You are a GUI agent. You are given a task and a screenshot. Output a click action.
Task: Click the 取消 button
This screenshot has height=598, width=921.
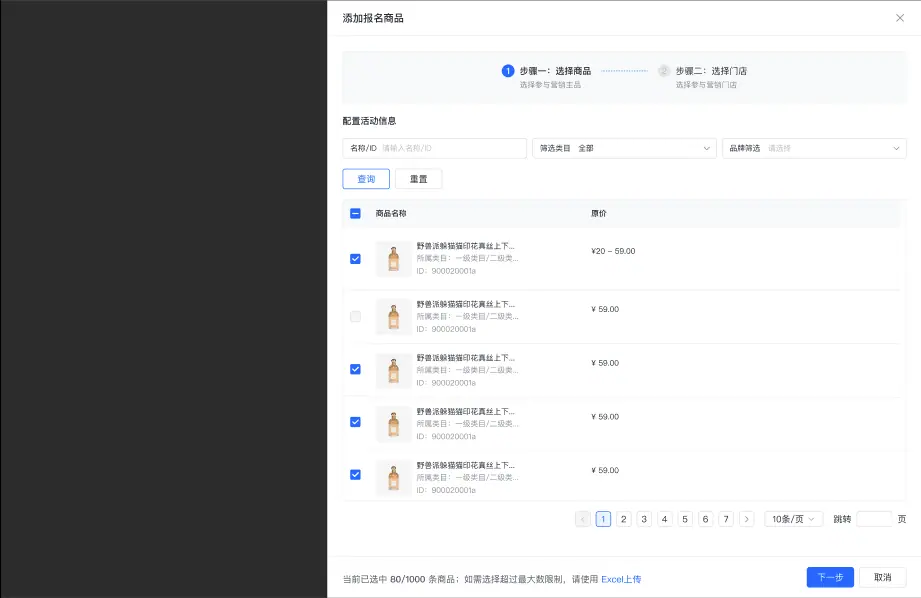pos(882,577)
